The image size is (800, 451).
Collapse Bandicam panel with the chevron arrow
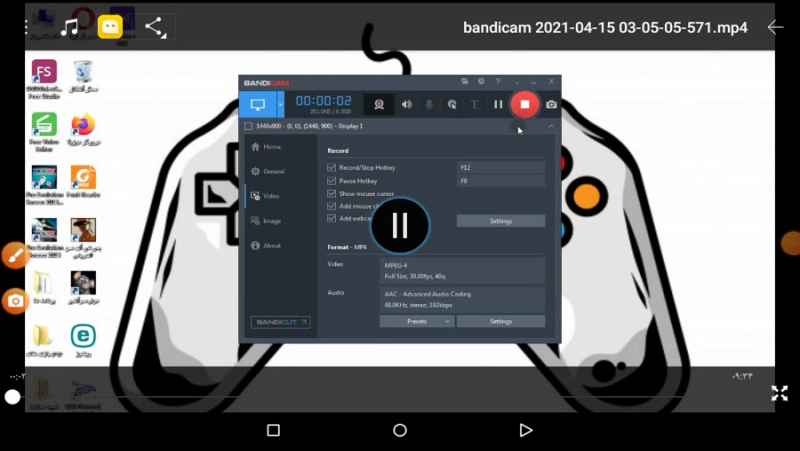click(x=551, y=126)
